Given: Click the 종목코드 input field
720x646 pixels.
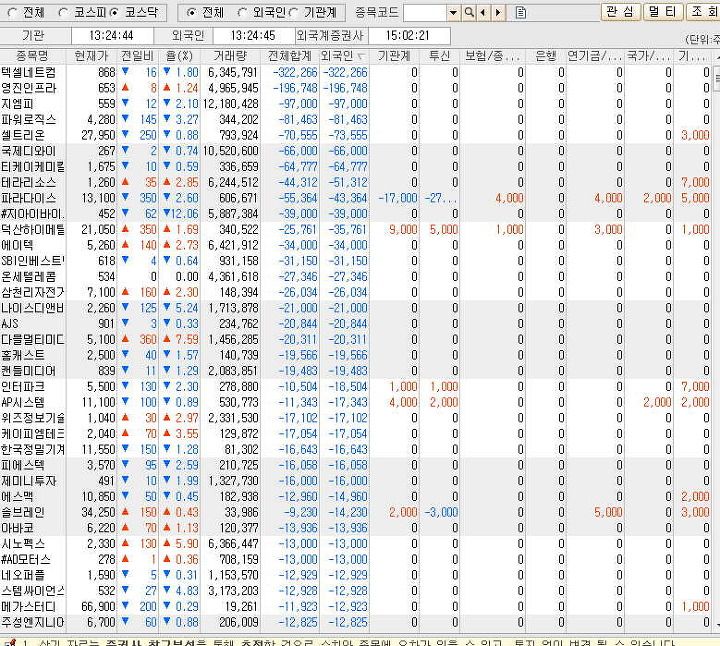Looking at the screenshot, I should pyautogui.click(x=425, y=13).
